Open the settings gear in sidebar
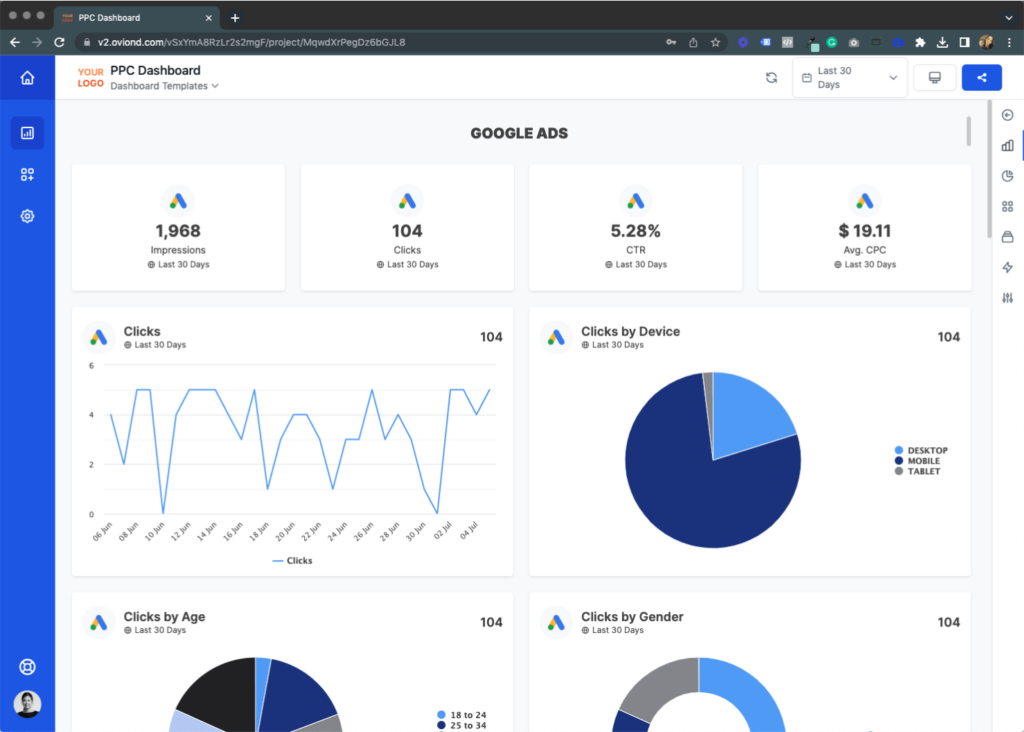The height and width of the screenshot is (732, 1024). point(27,216)
